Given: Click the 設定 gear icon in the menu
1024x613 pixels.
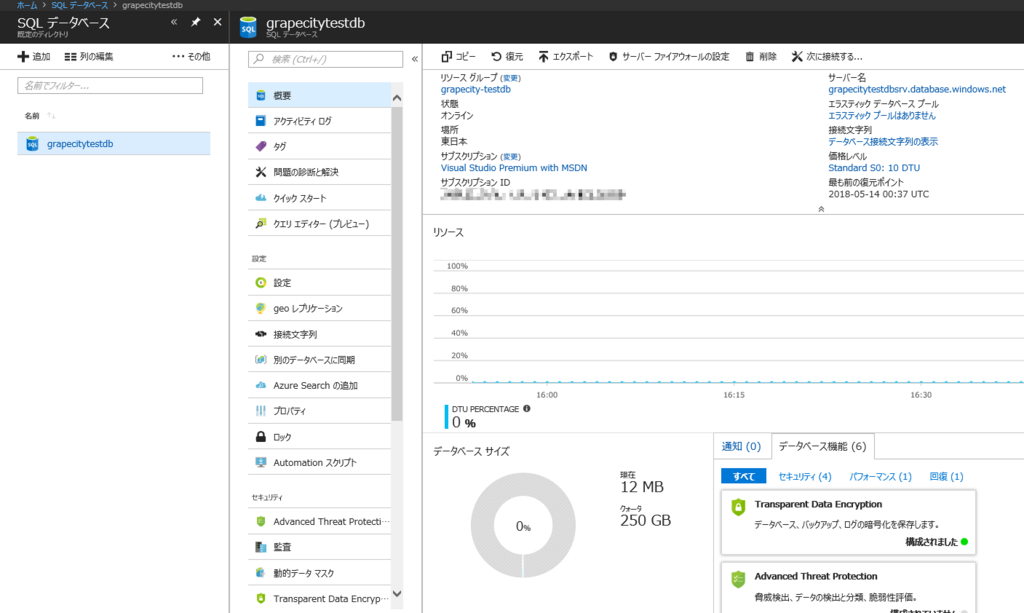Looking at the screenshot, I should tap(261, 283).
